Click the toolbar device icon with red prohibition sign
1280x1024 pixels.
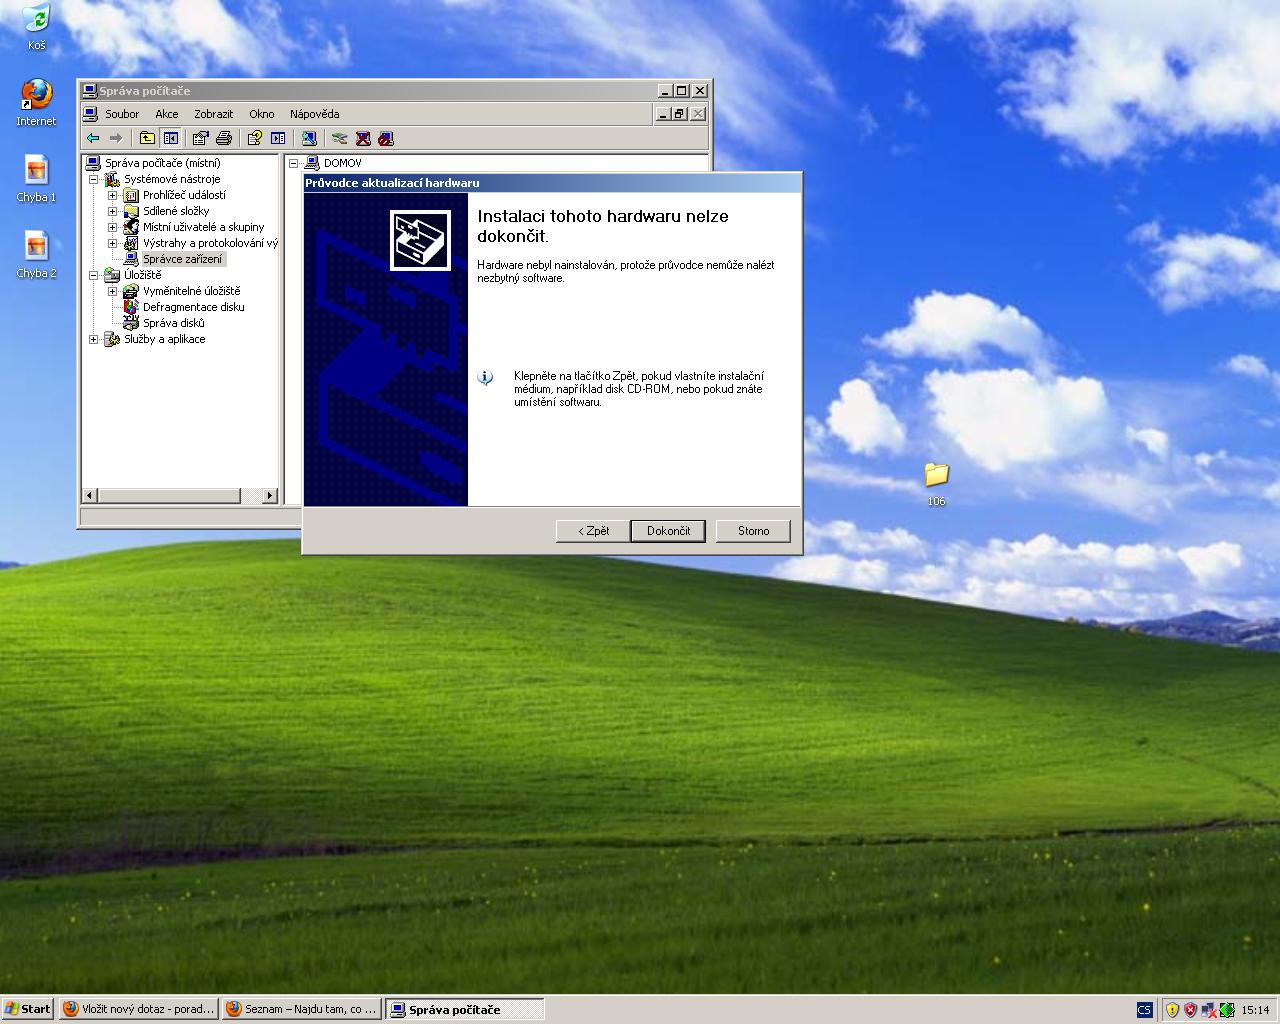(386, 138)
